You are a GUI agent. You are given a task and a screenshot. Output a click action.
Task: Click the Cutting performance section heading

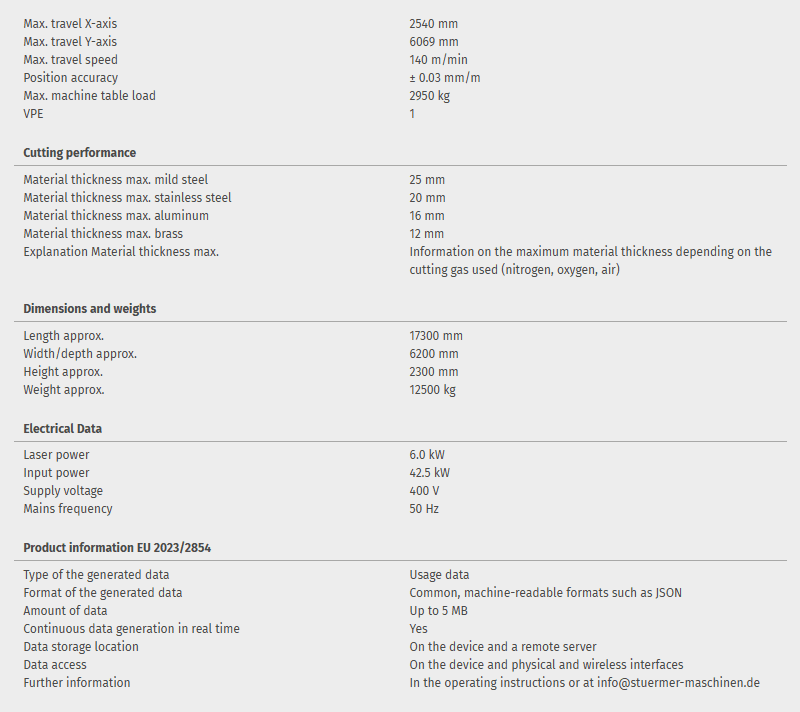[x=80, y=153]
